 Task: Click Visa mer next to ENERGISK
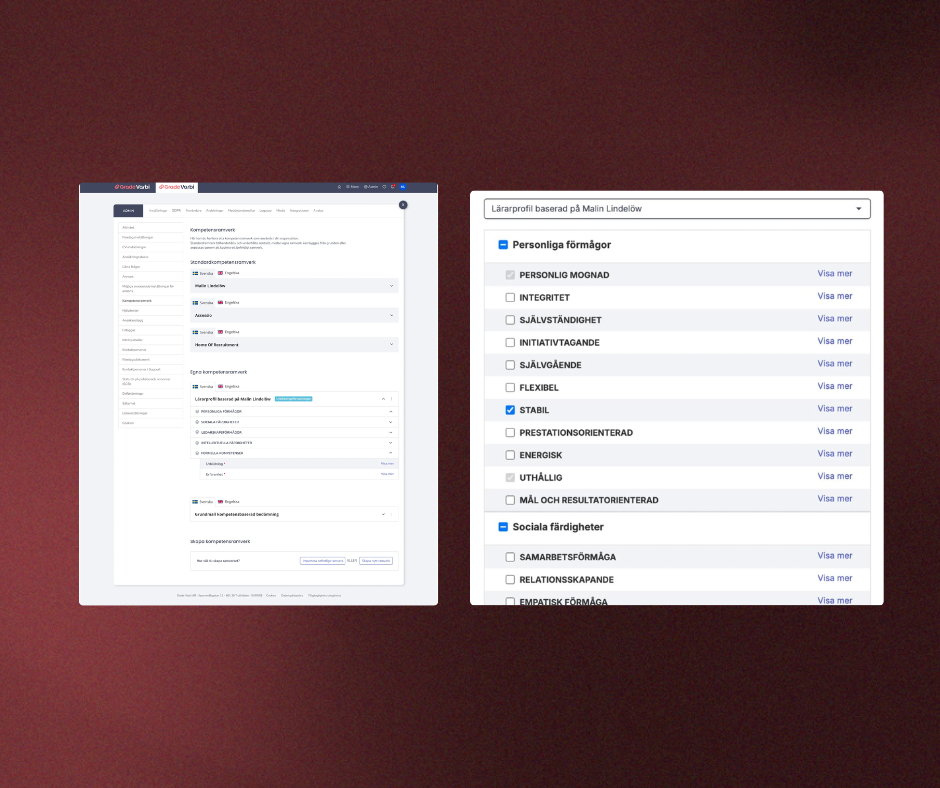pos(834,454)
